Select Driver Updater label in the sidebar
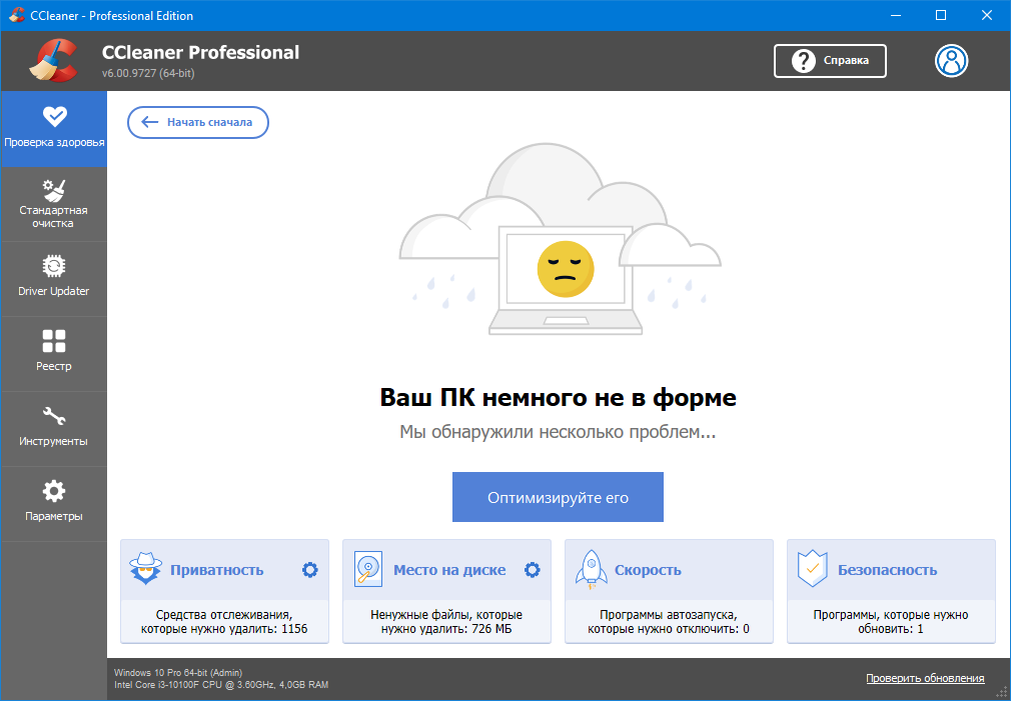Screen dimensions: 1011x701 point(54,291)
